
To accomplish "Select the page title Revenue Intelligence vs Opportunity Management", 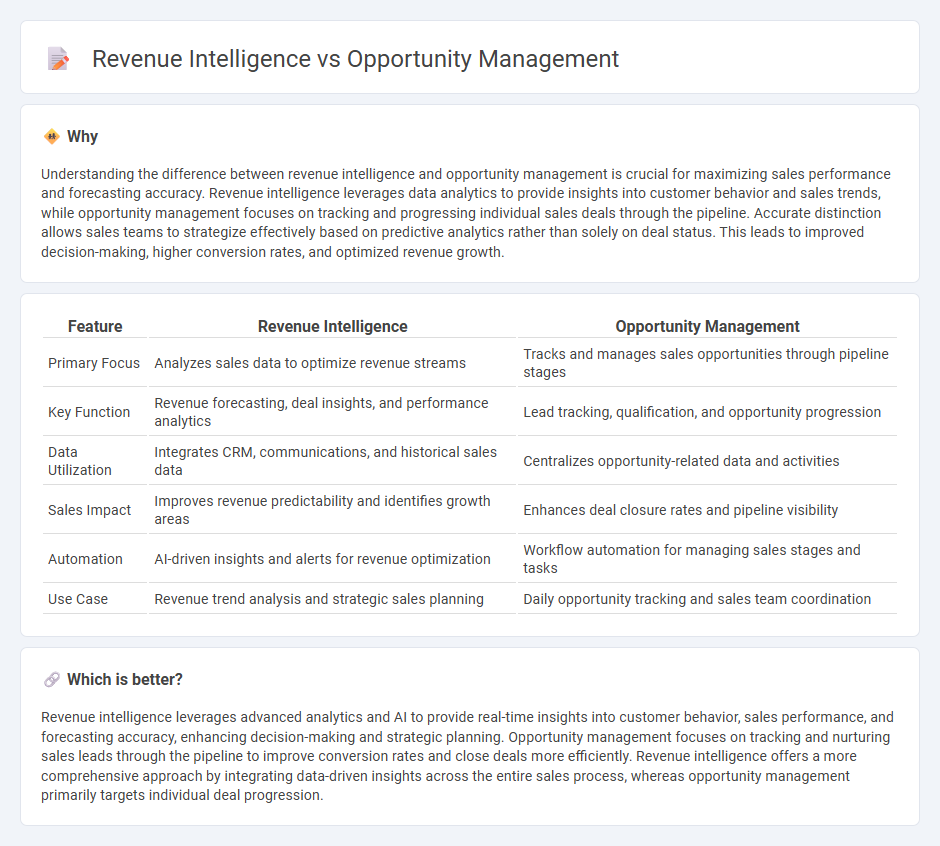I will coord(355,59).
